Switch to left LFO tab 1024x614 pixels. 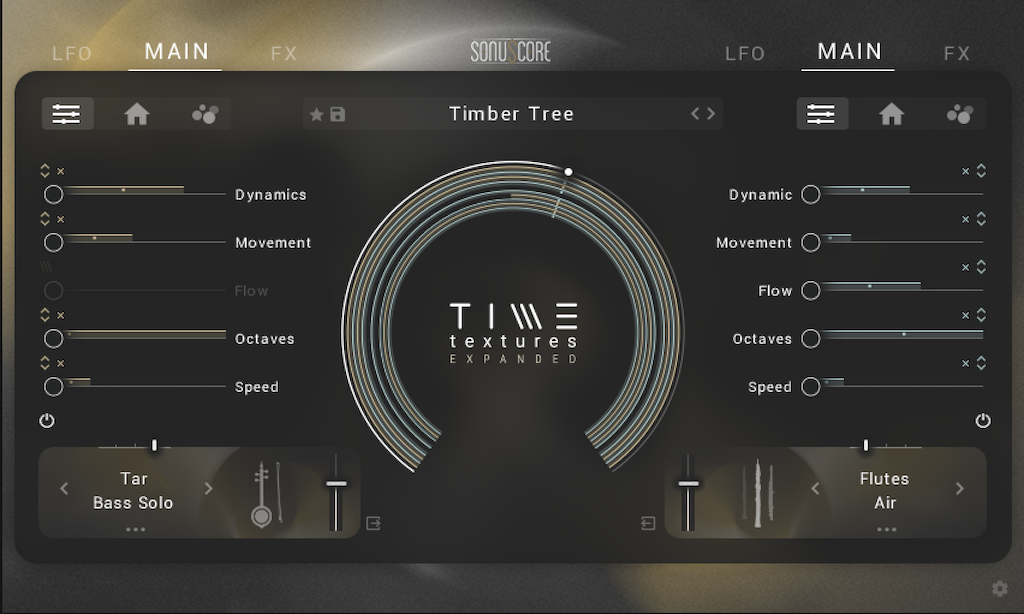pyautogui.click(x=72, y=54)
